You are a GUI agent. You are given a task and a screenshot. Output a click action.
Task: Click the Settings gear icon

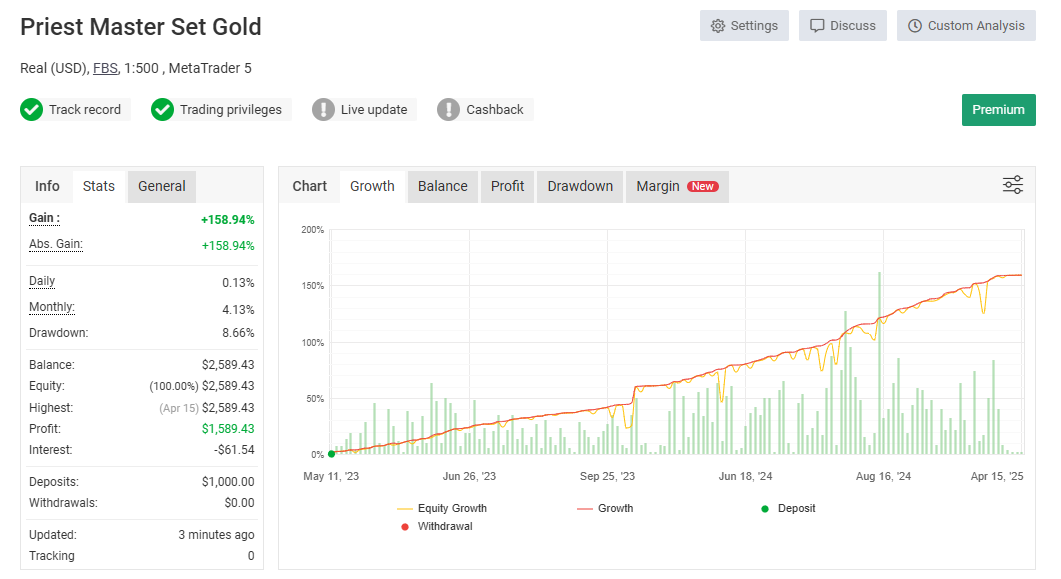[718, 26]
